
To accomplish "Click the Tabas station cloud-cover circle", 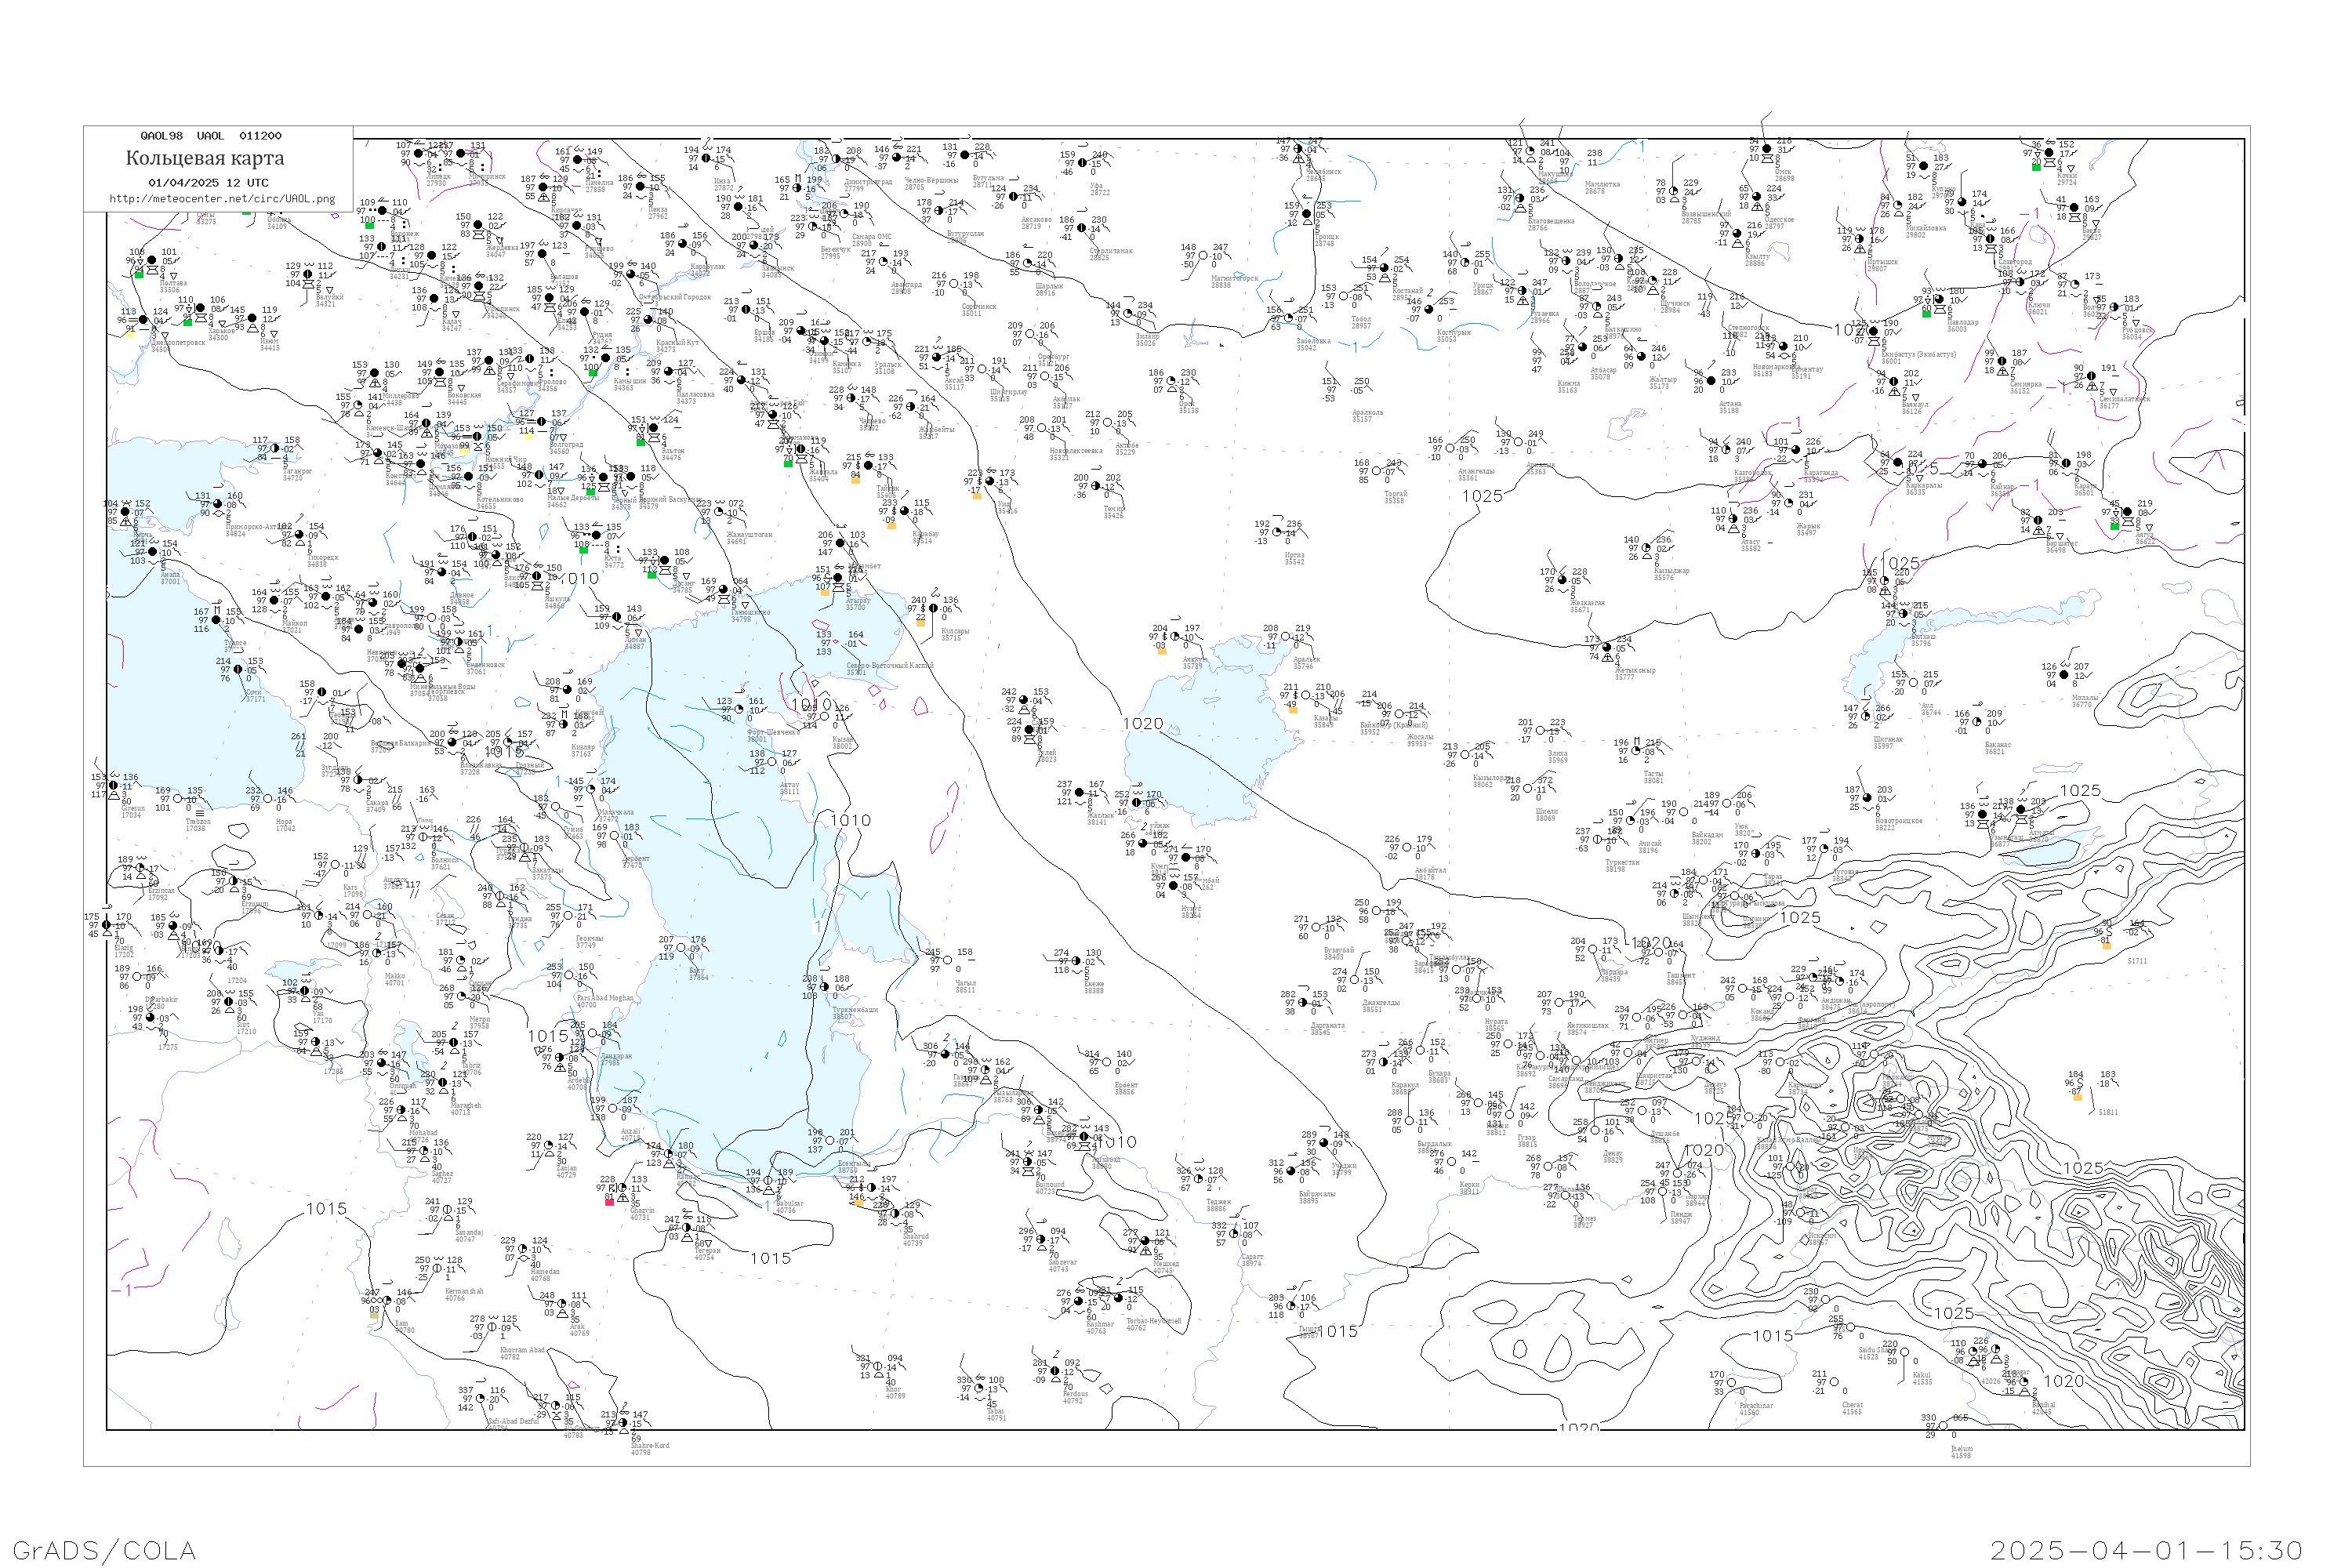I will 980,1389.
